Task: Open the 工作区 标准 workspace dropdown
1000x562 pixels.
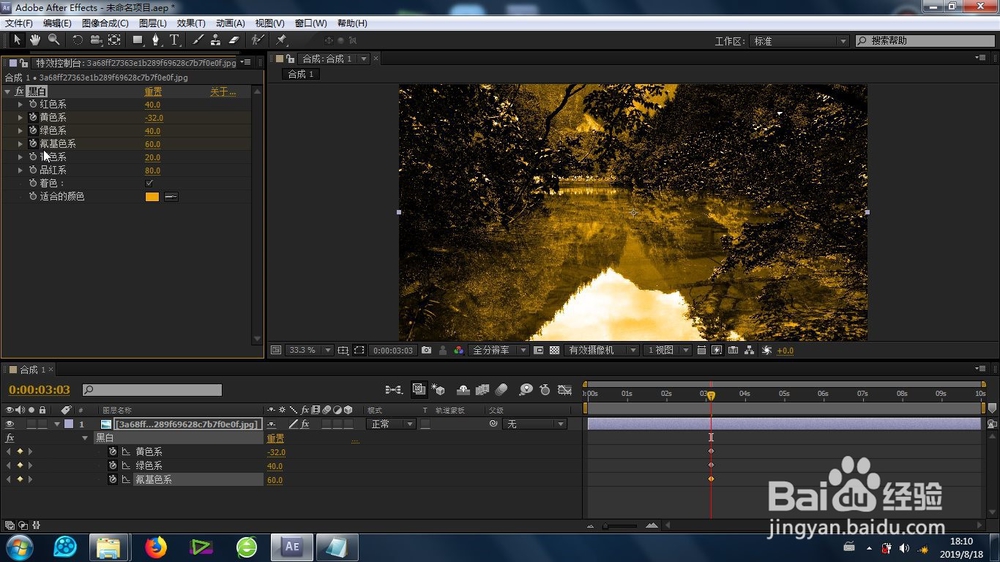Action: coord(799,41)
